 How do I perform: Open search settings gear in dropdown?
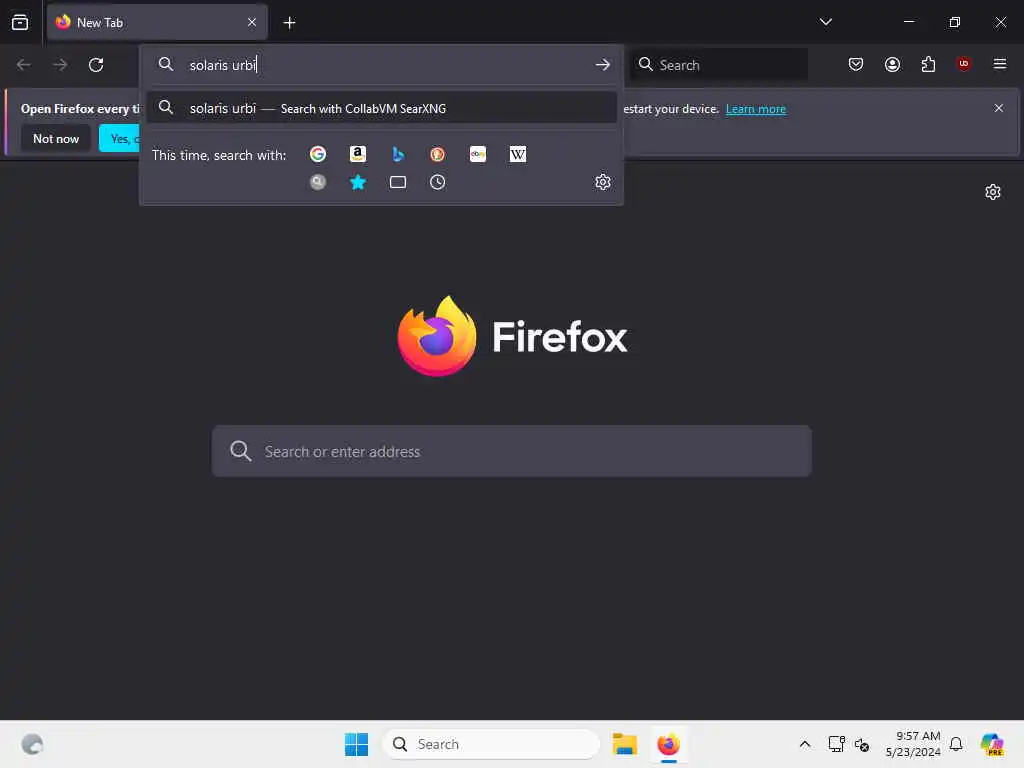603,182
